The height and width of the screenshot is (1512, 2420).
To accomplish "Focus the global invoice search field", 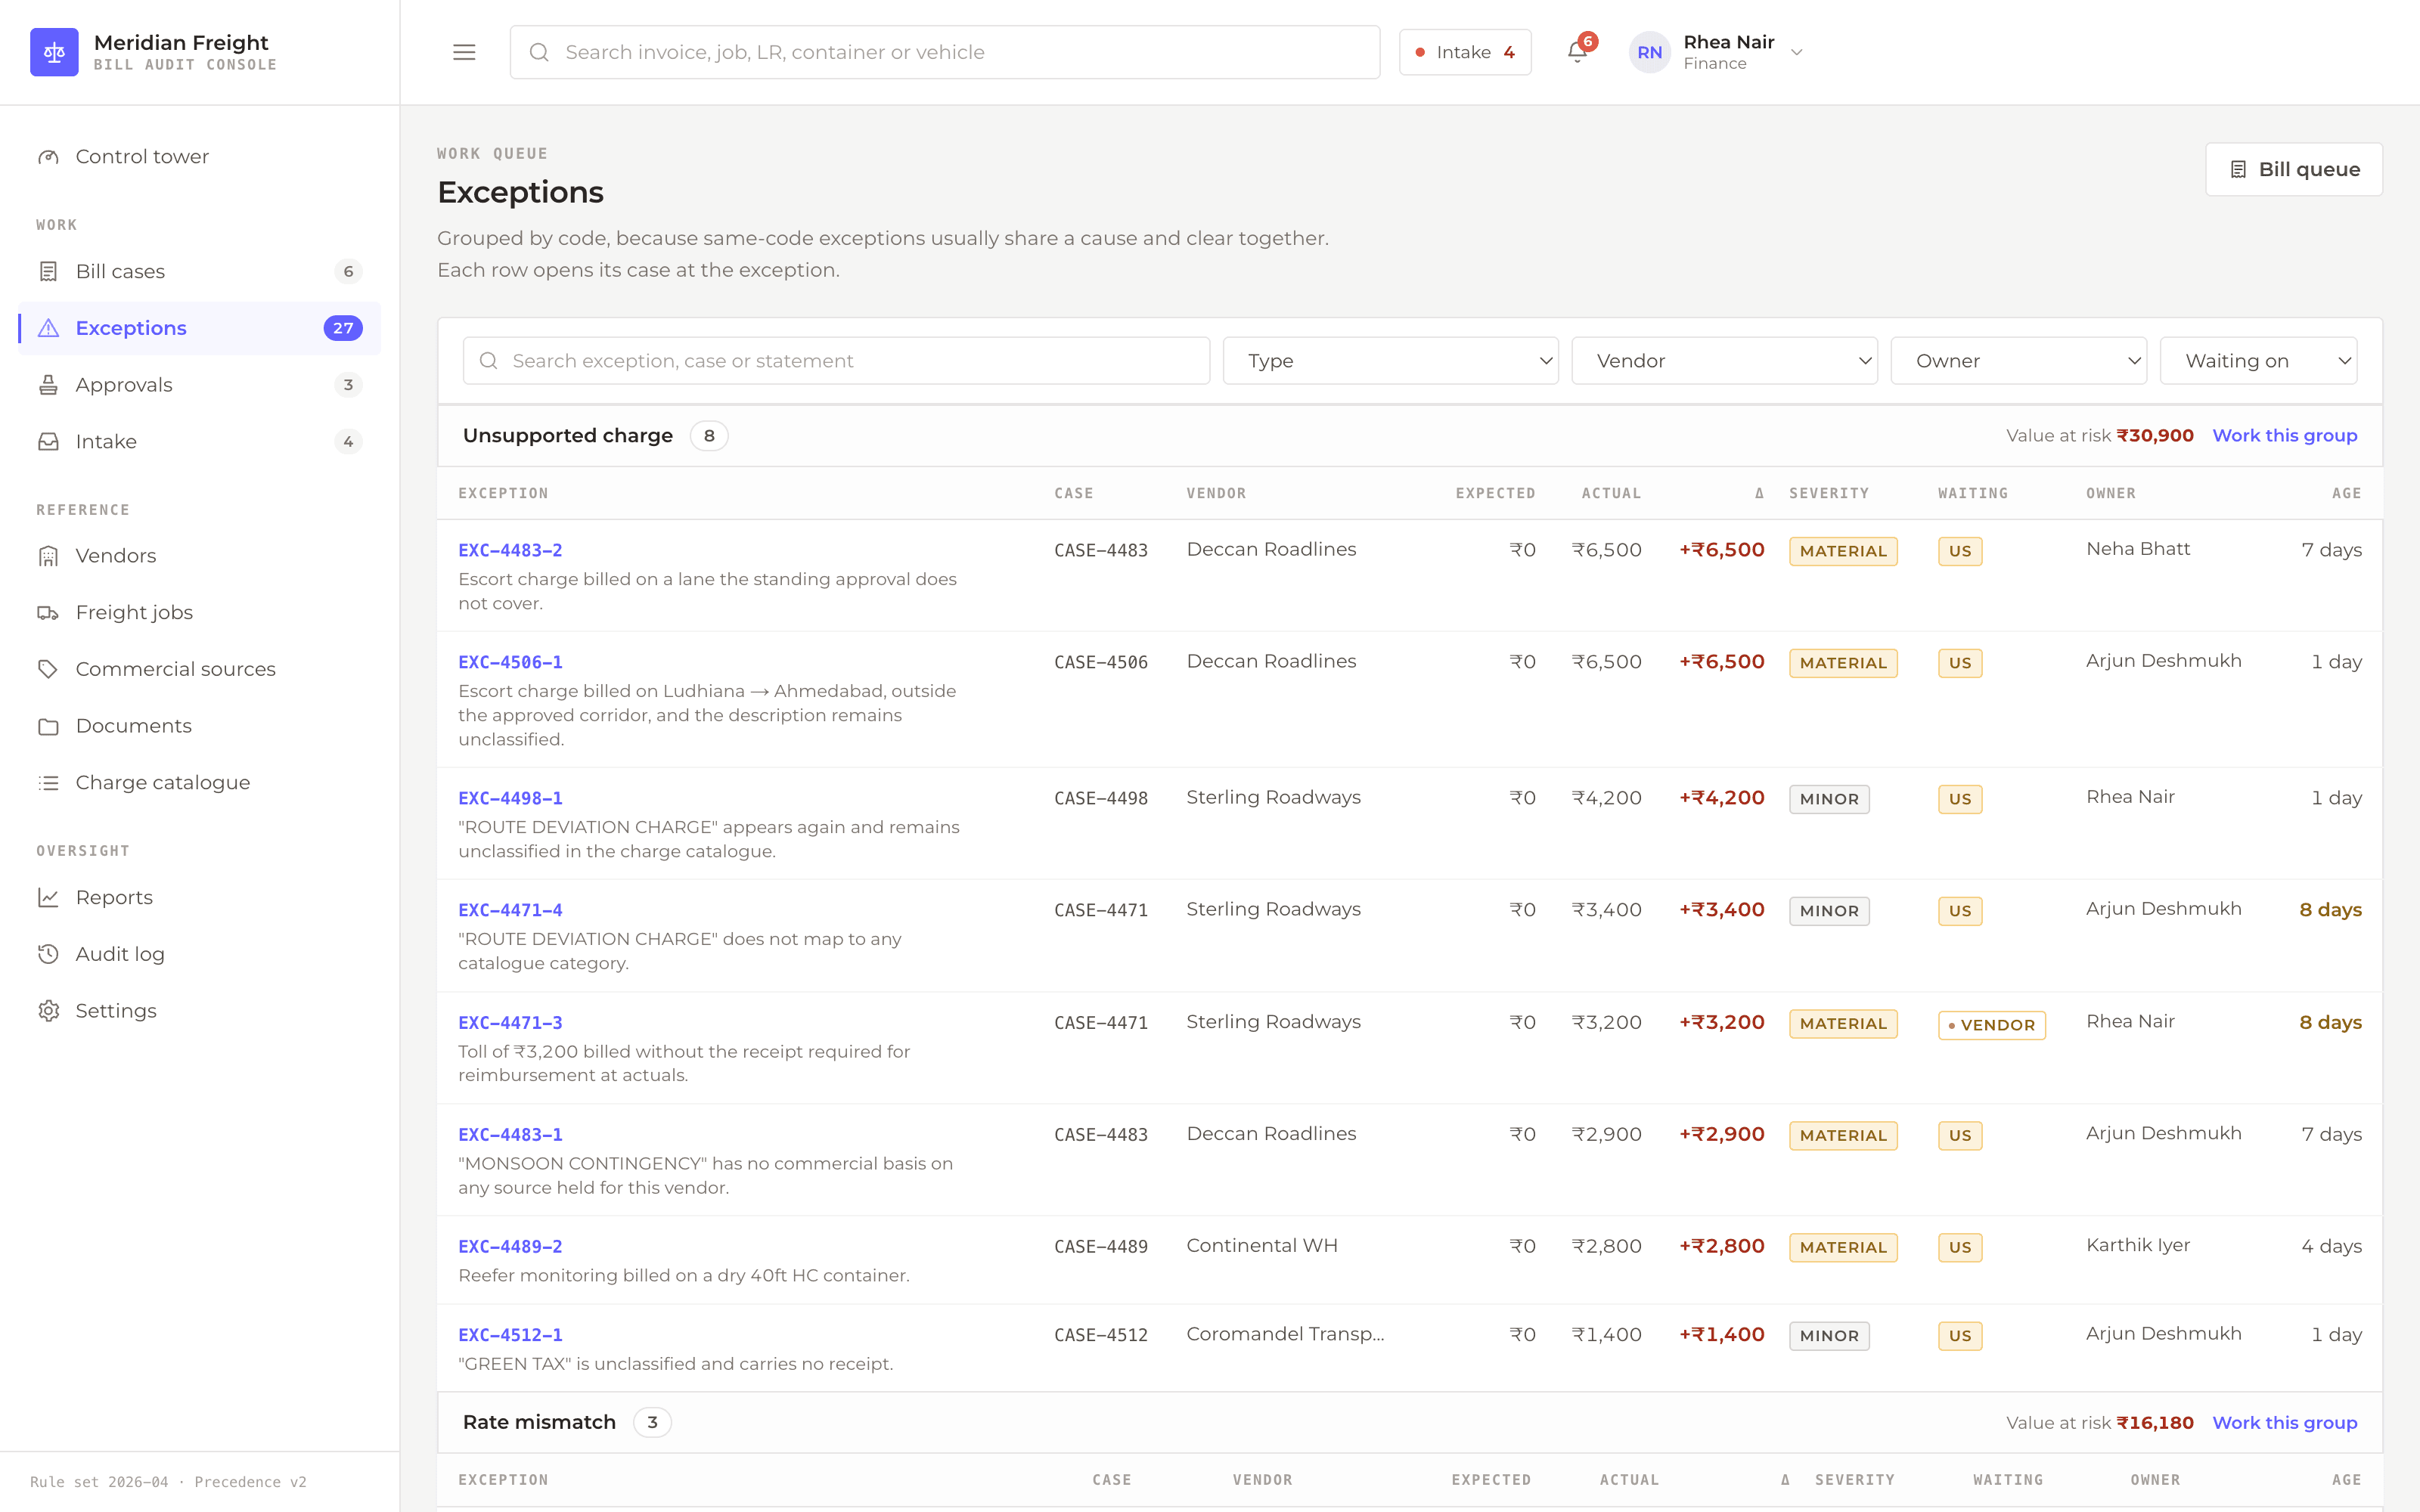I will click(x=945, y=52).
